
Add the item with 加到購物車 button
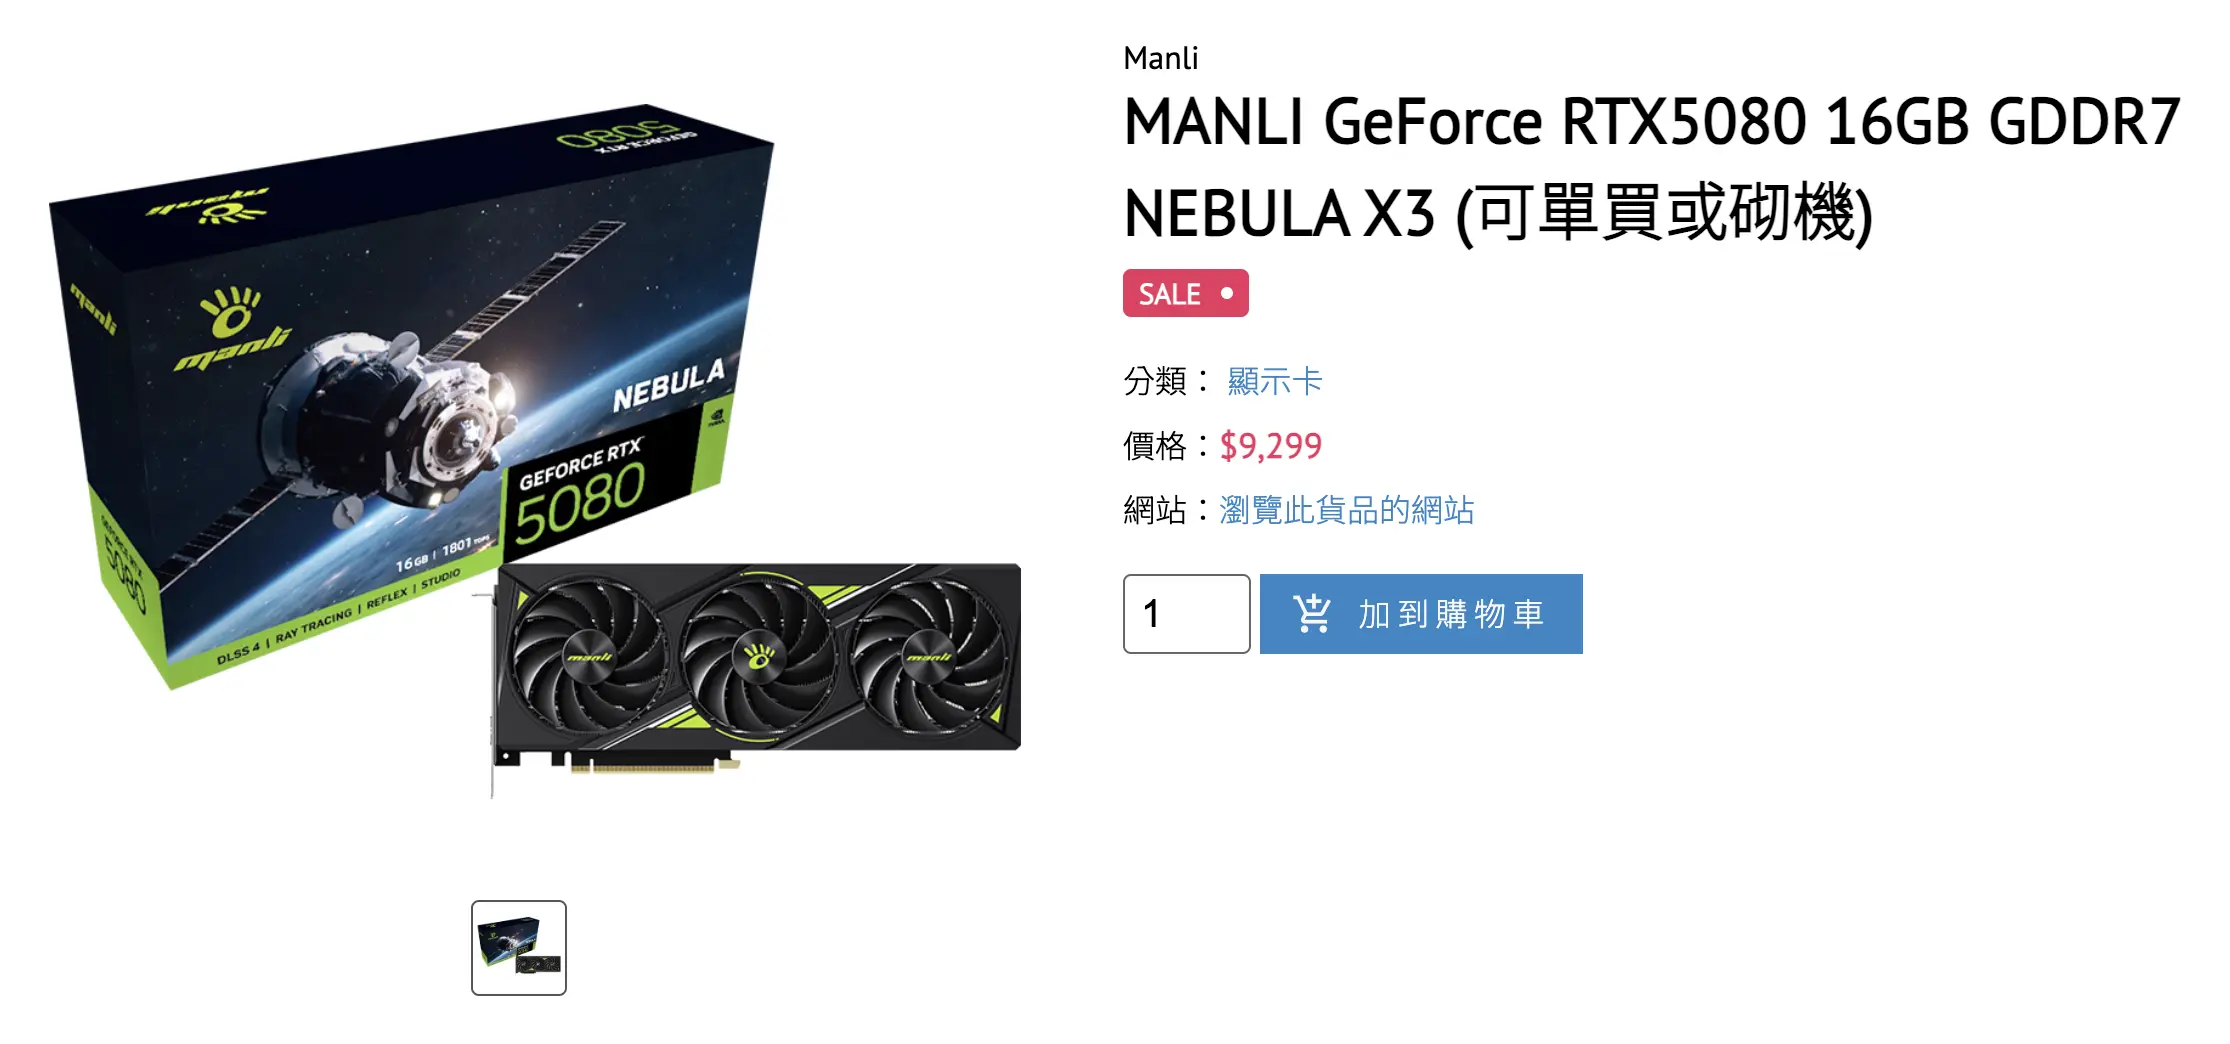point(1421,614)
